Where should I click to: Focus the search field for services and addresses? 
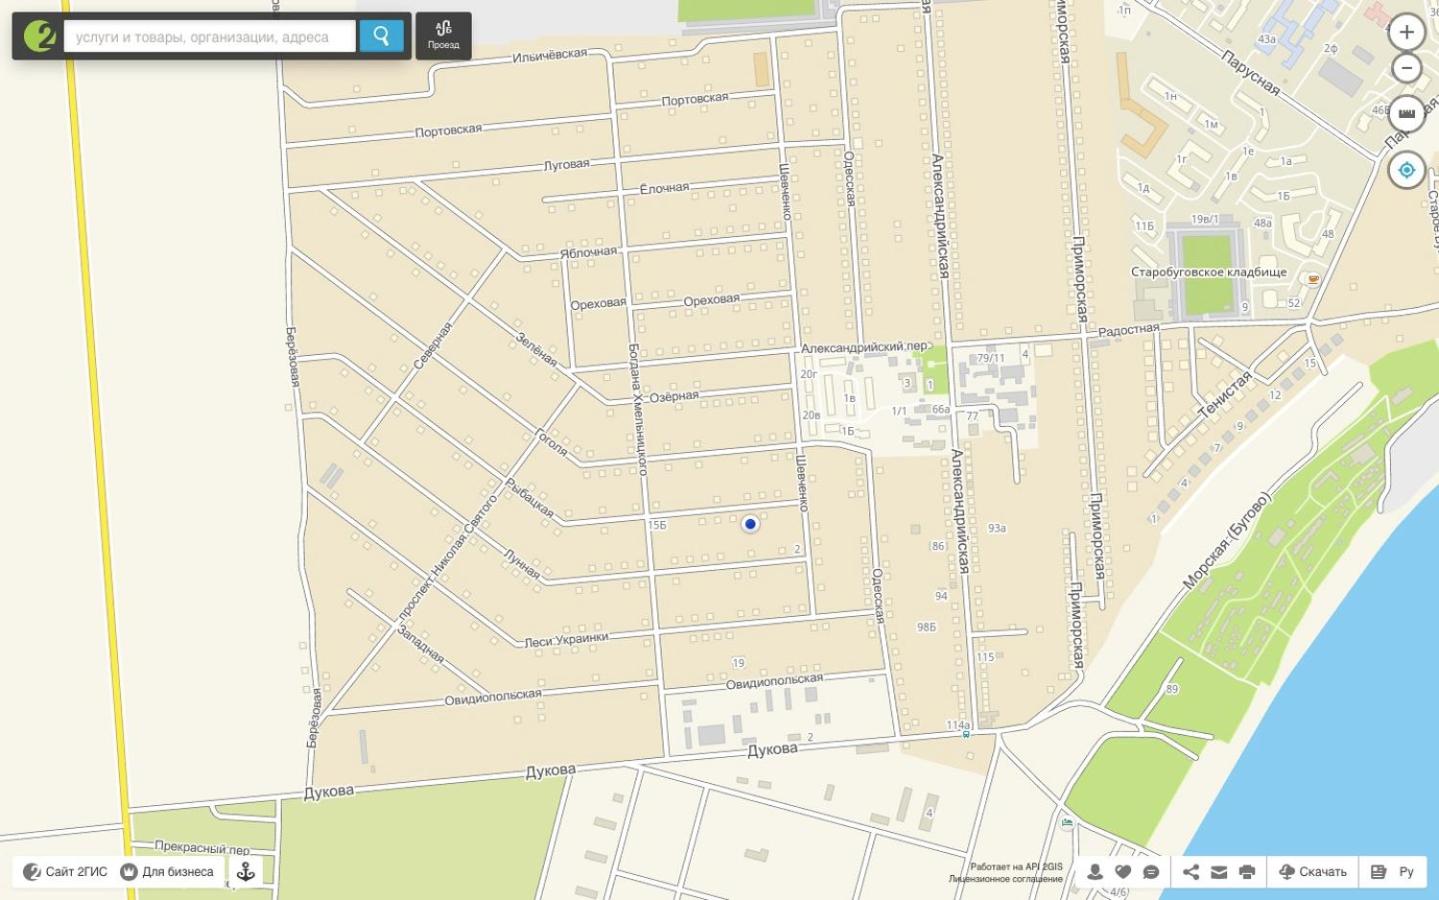[210, 37]
